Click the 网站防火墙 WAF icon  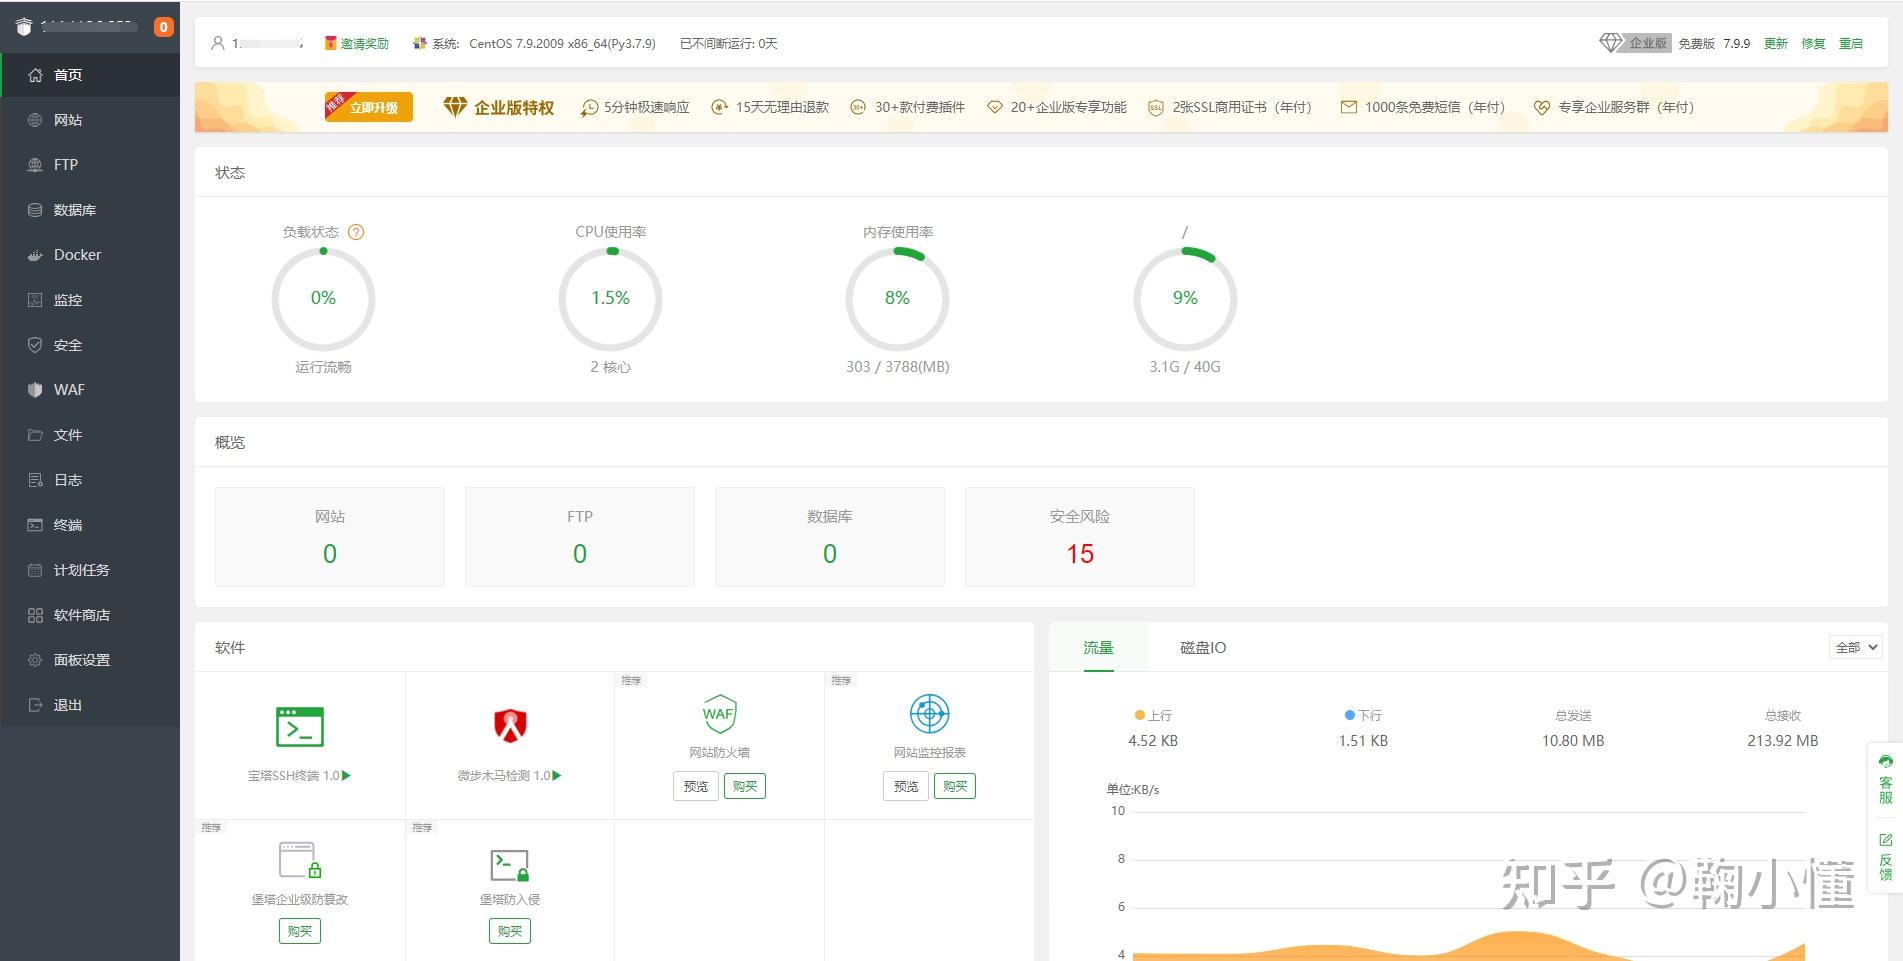click(x=719, y=714)
